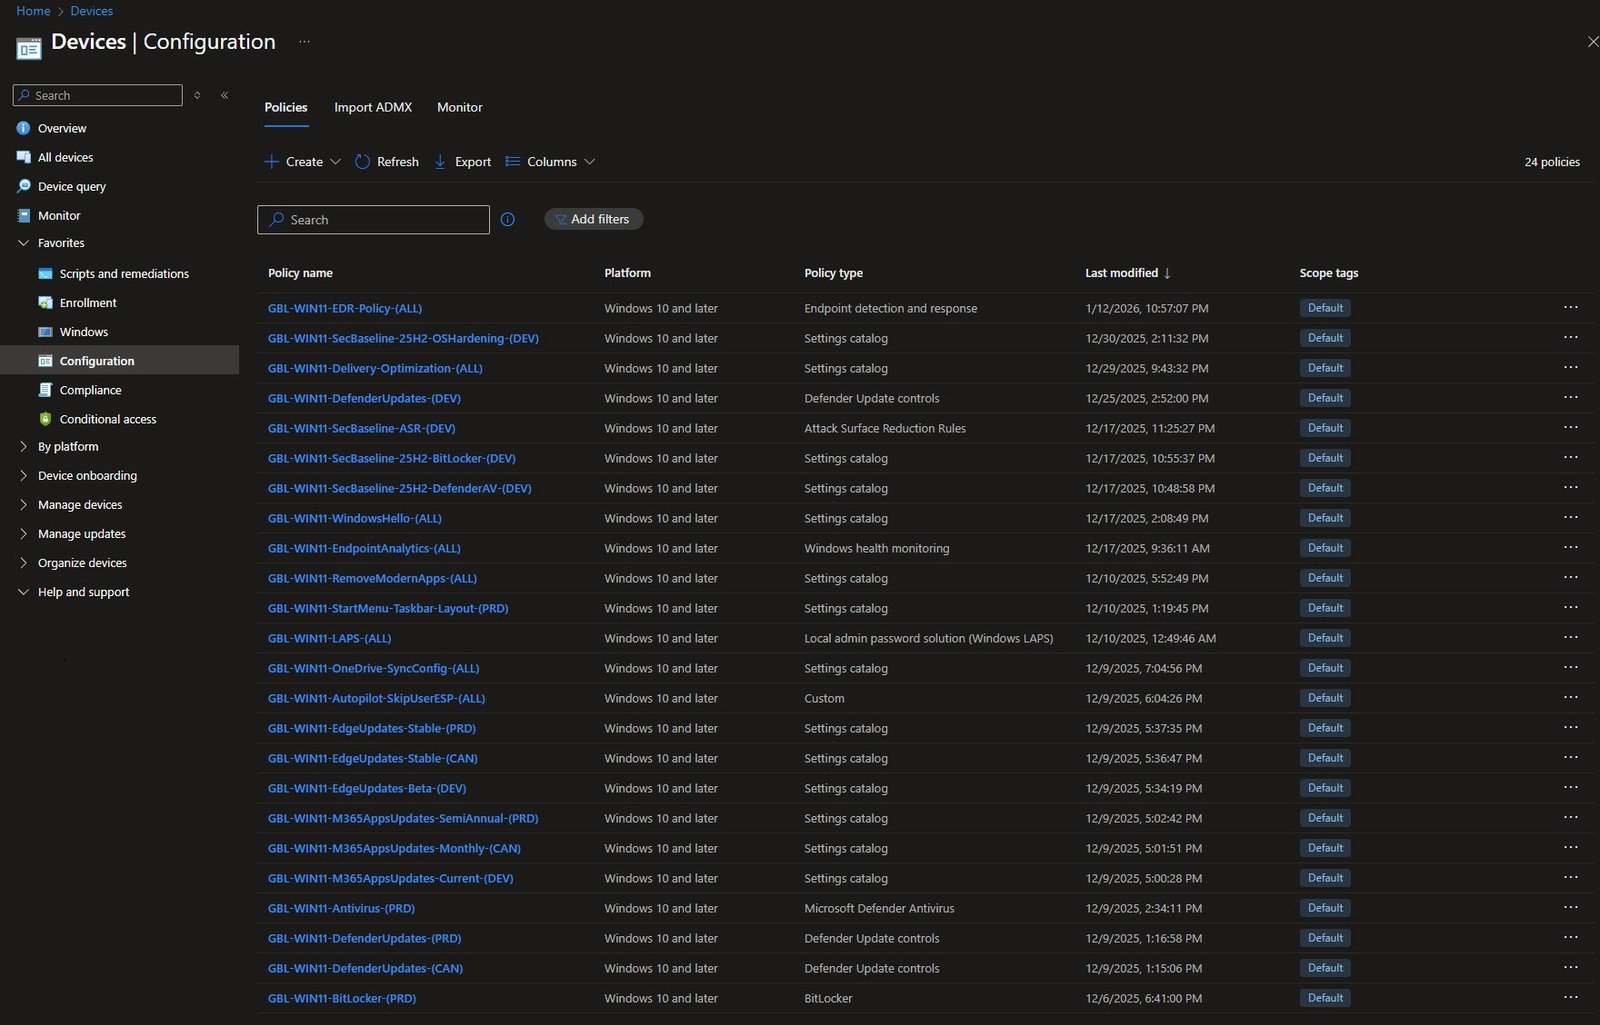Open the Create dropdown menu
The width and height of the screenshot is (1600, 1025).
(x=303, y=162)
